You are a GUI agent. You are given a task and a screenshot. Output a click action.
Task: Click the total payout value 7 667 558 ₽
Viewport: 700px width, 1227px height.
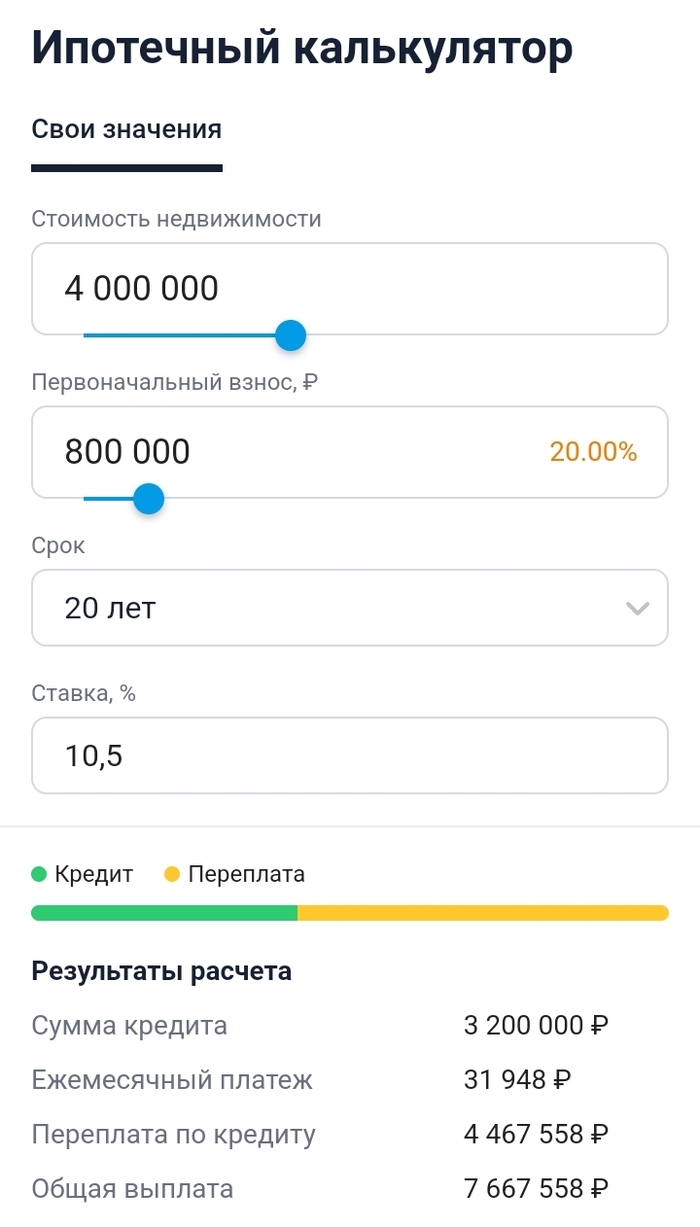tap(536, 1188)
